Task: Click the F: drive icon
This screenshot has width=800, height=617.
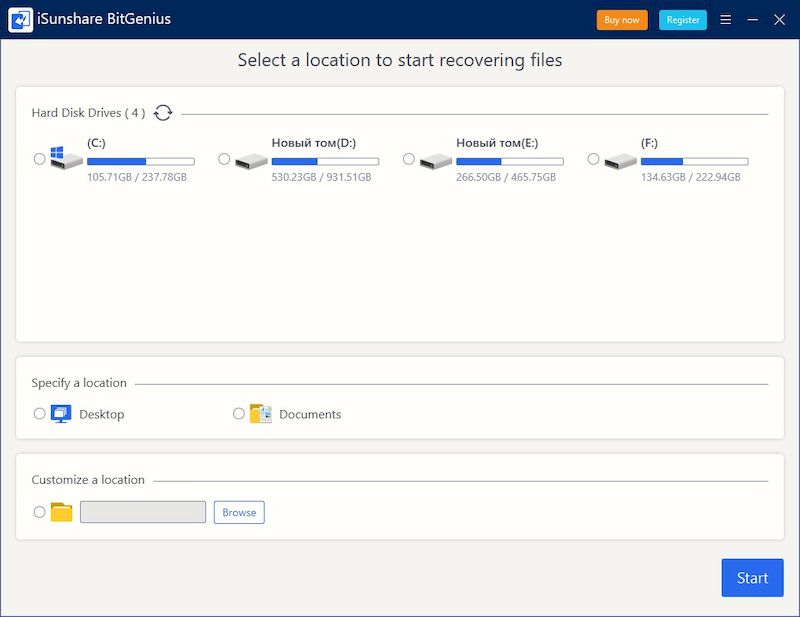Action: 620,160
